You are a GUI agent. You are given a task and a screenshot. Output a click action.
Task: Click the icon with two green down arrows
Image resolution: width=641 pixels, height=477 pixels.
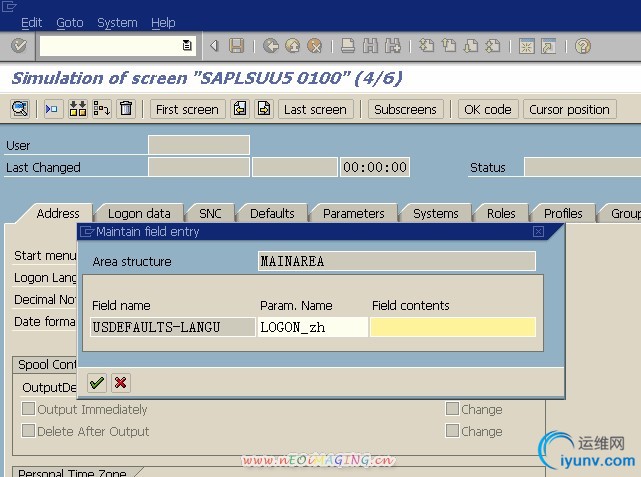tap(78, 109)
